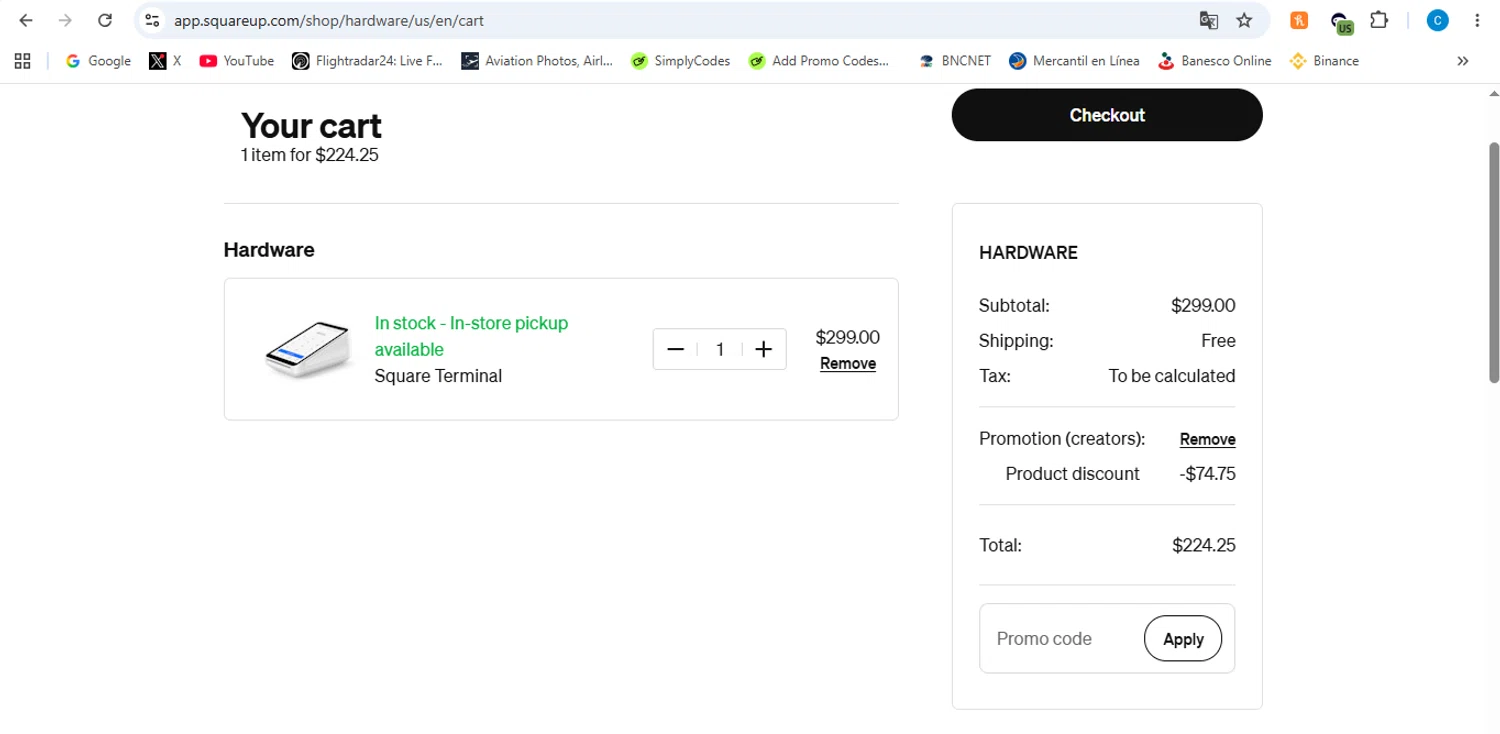Open the orange Honey extension icon

click(1299, 20)
